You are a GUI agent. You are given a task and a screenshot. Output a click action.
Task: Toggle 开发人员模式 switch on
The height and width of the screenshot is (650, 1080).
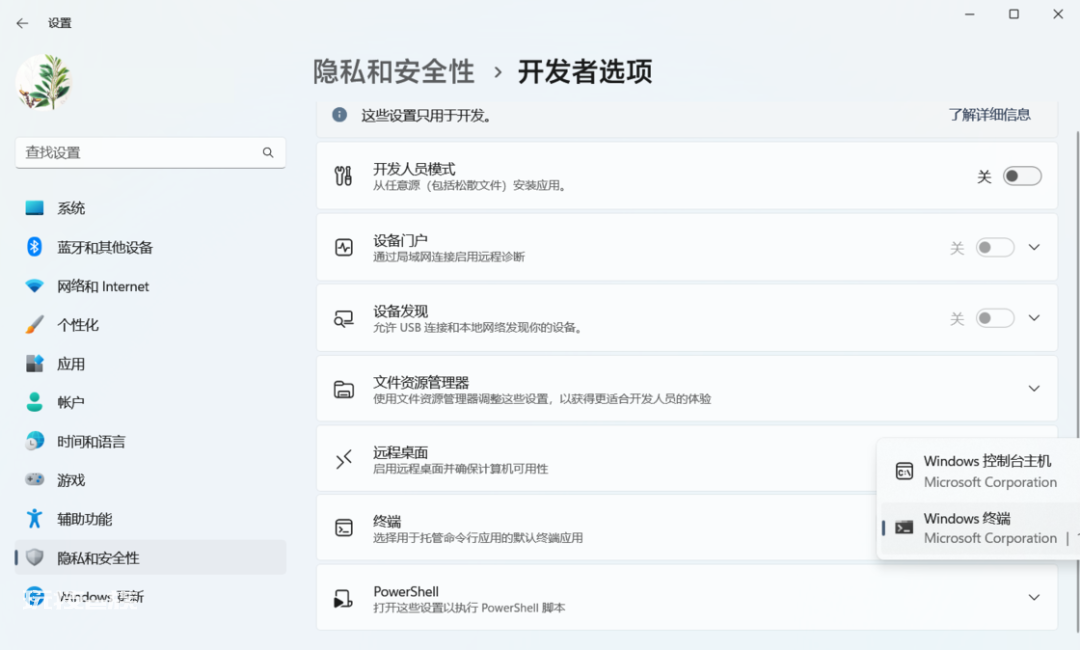point(1022,176)
